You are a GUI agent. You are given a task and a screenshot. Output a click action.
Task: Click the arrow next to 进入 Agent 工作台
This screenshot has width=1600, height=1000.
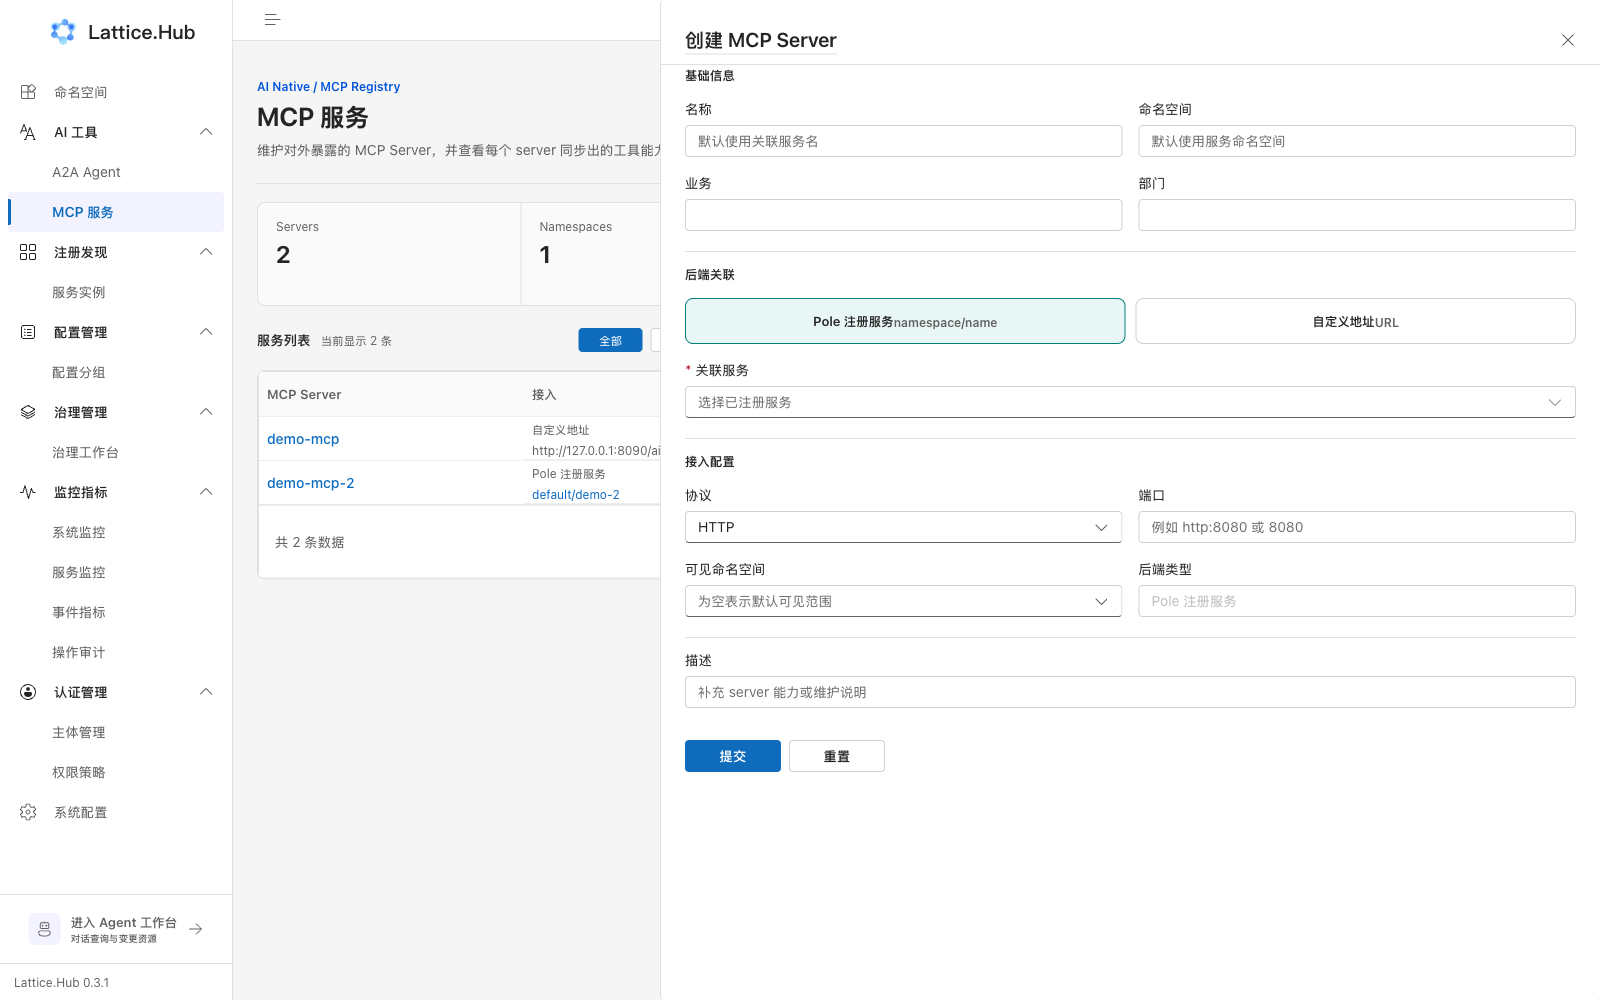tap(196, 929)
